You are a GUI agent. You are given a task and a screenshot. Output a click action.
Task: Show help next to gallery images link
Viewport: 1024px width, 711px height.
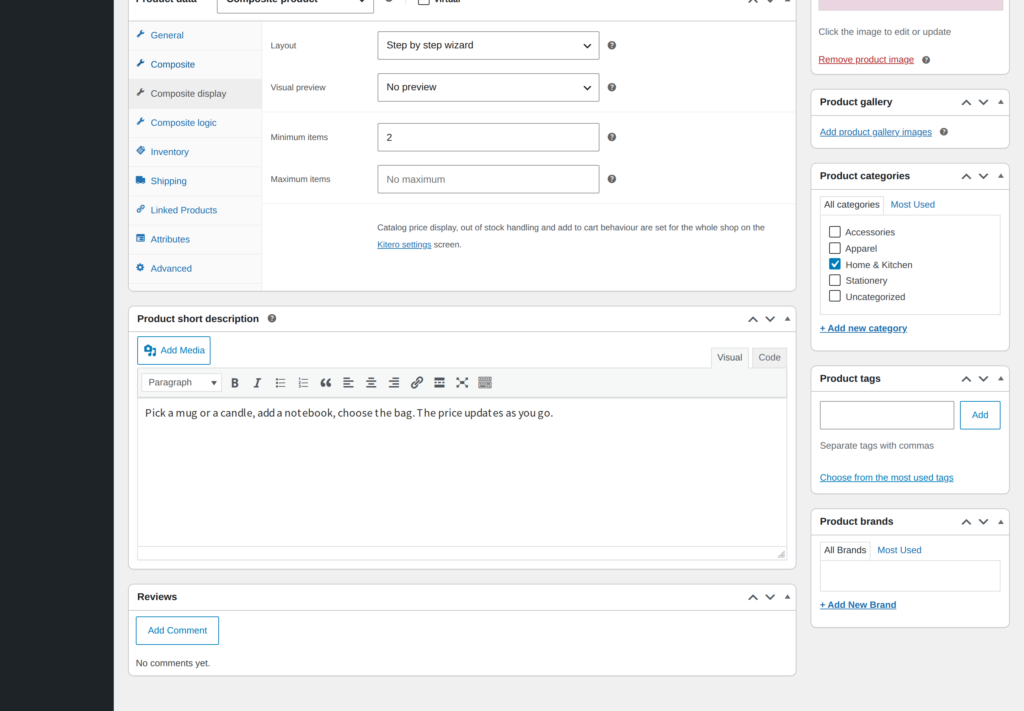944,132
